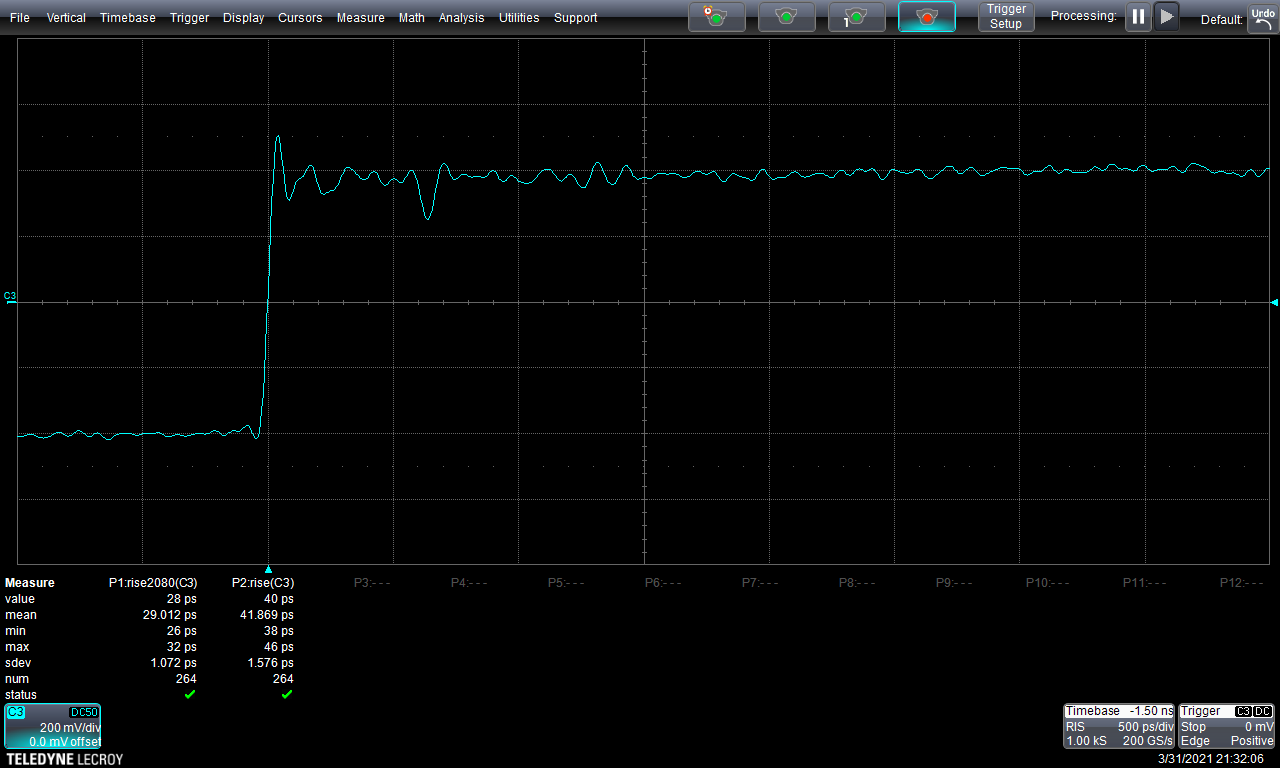Click the 500 ps/div timebase value
The image size is (1280, 768).
pyautogui.click(x=1146, y=727)
